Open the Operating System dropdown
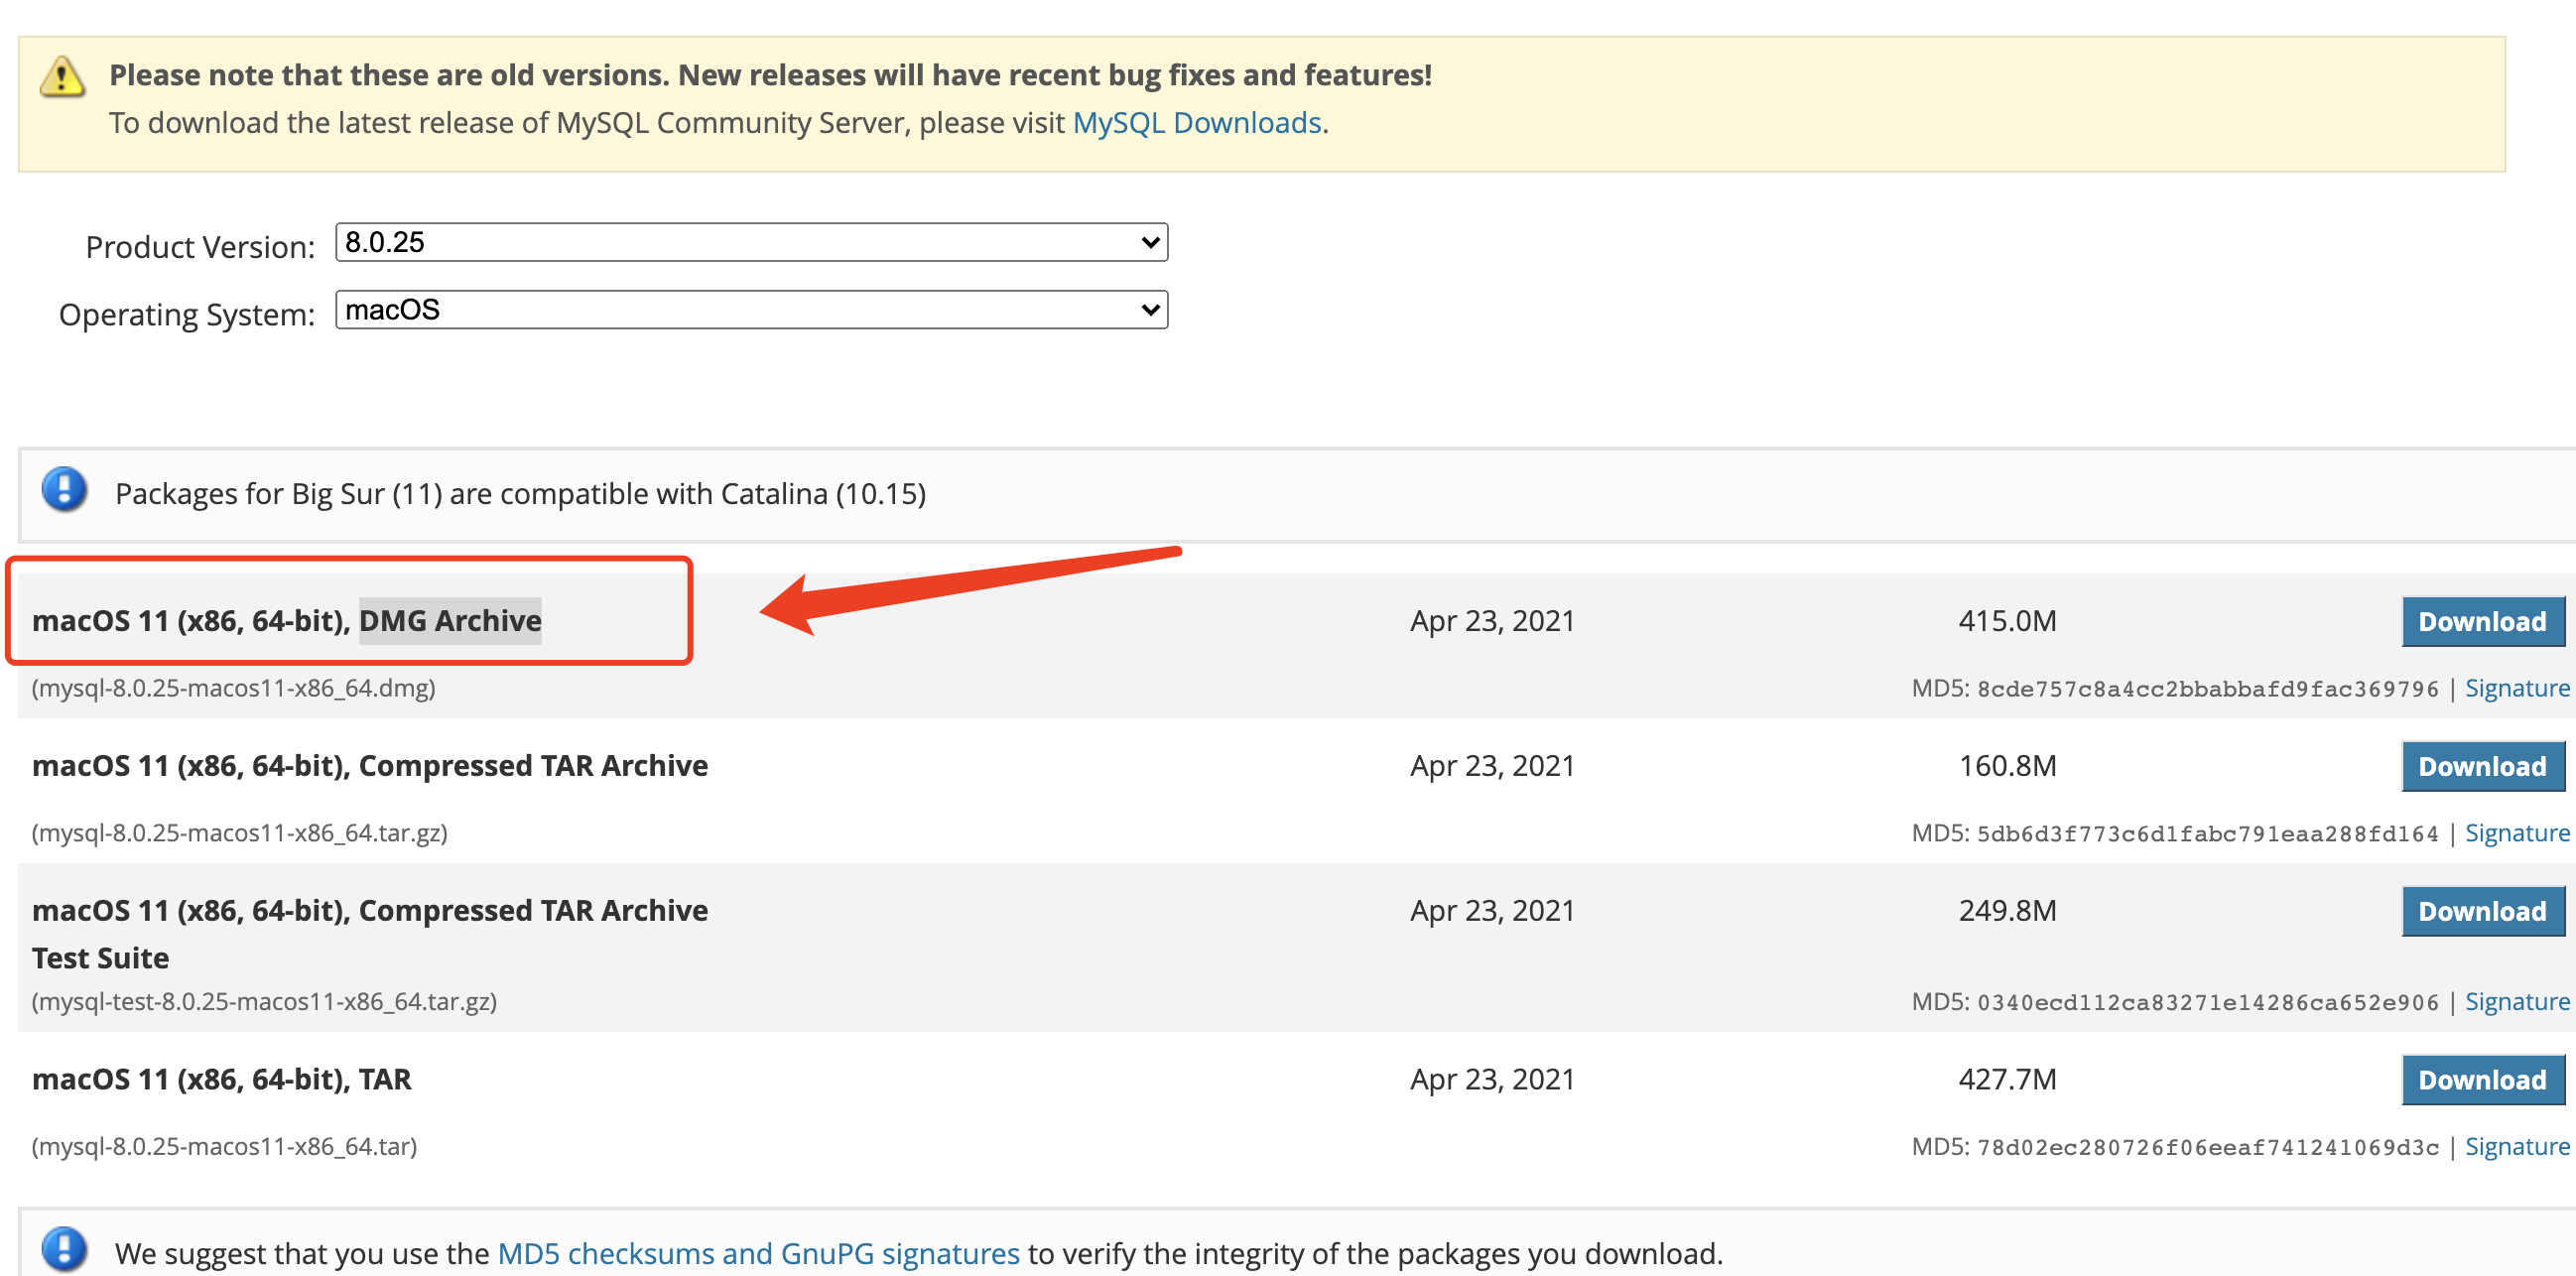This screenshot has width=2576, height=1276. (x=751, y=310)
